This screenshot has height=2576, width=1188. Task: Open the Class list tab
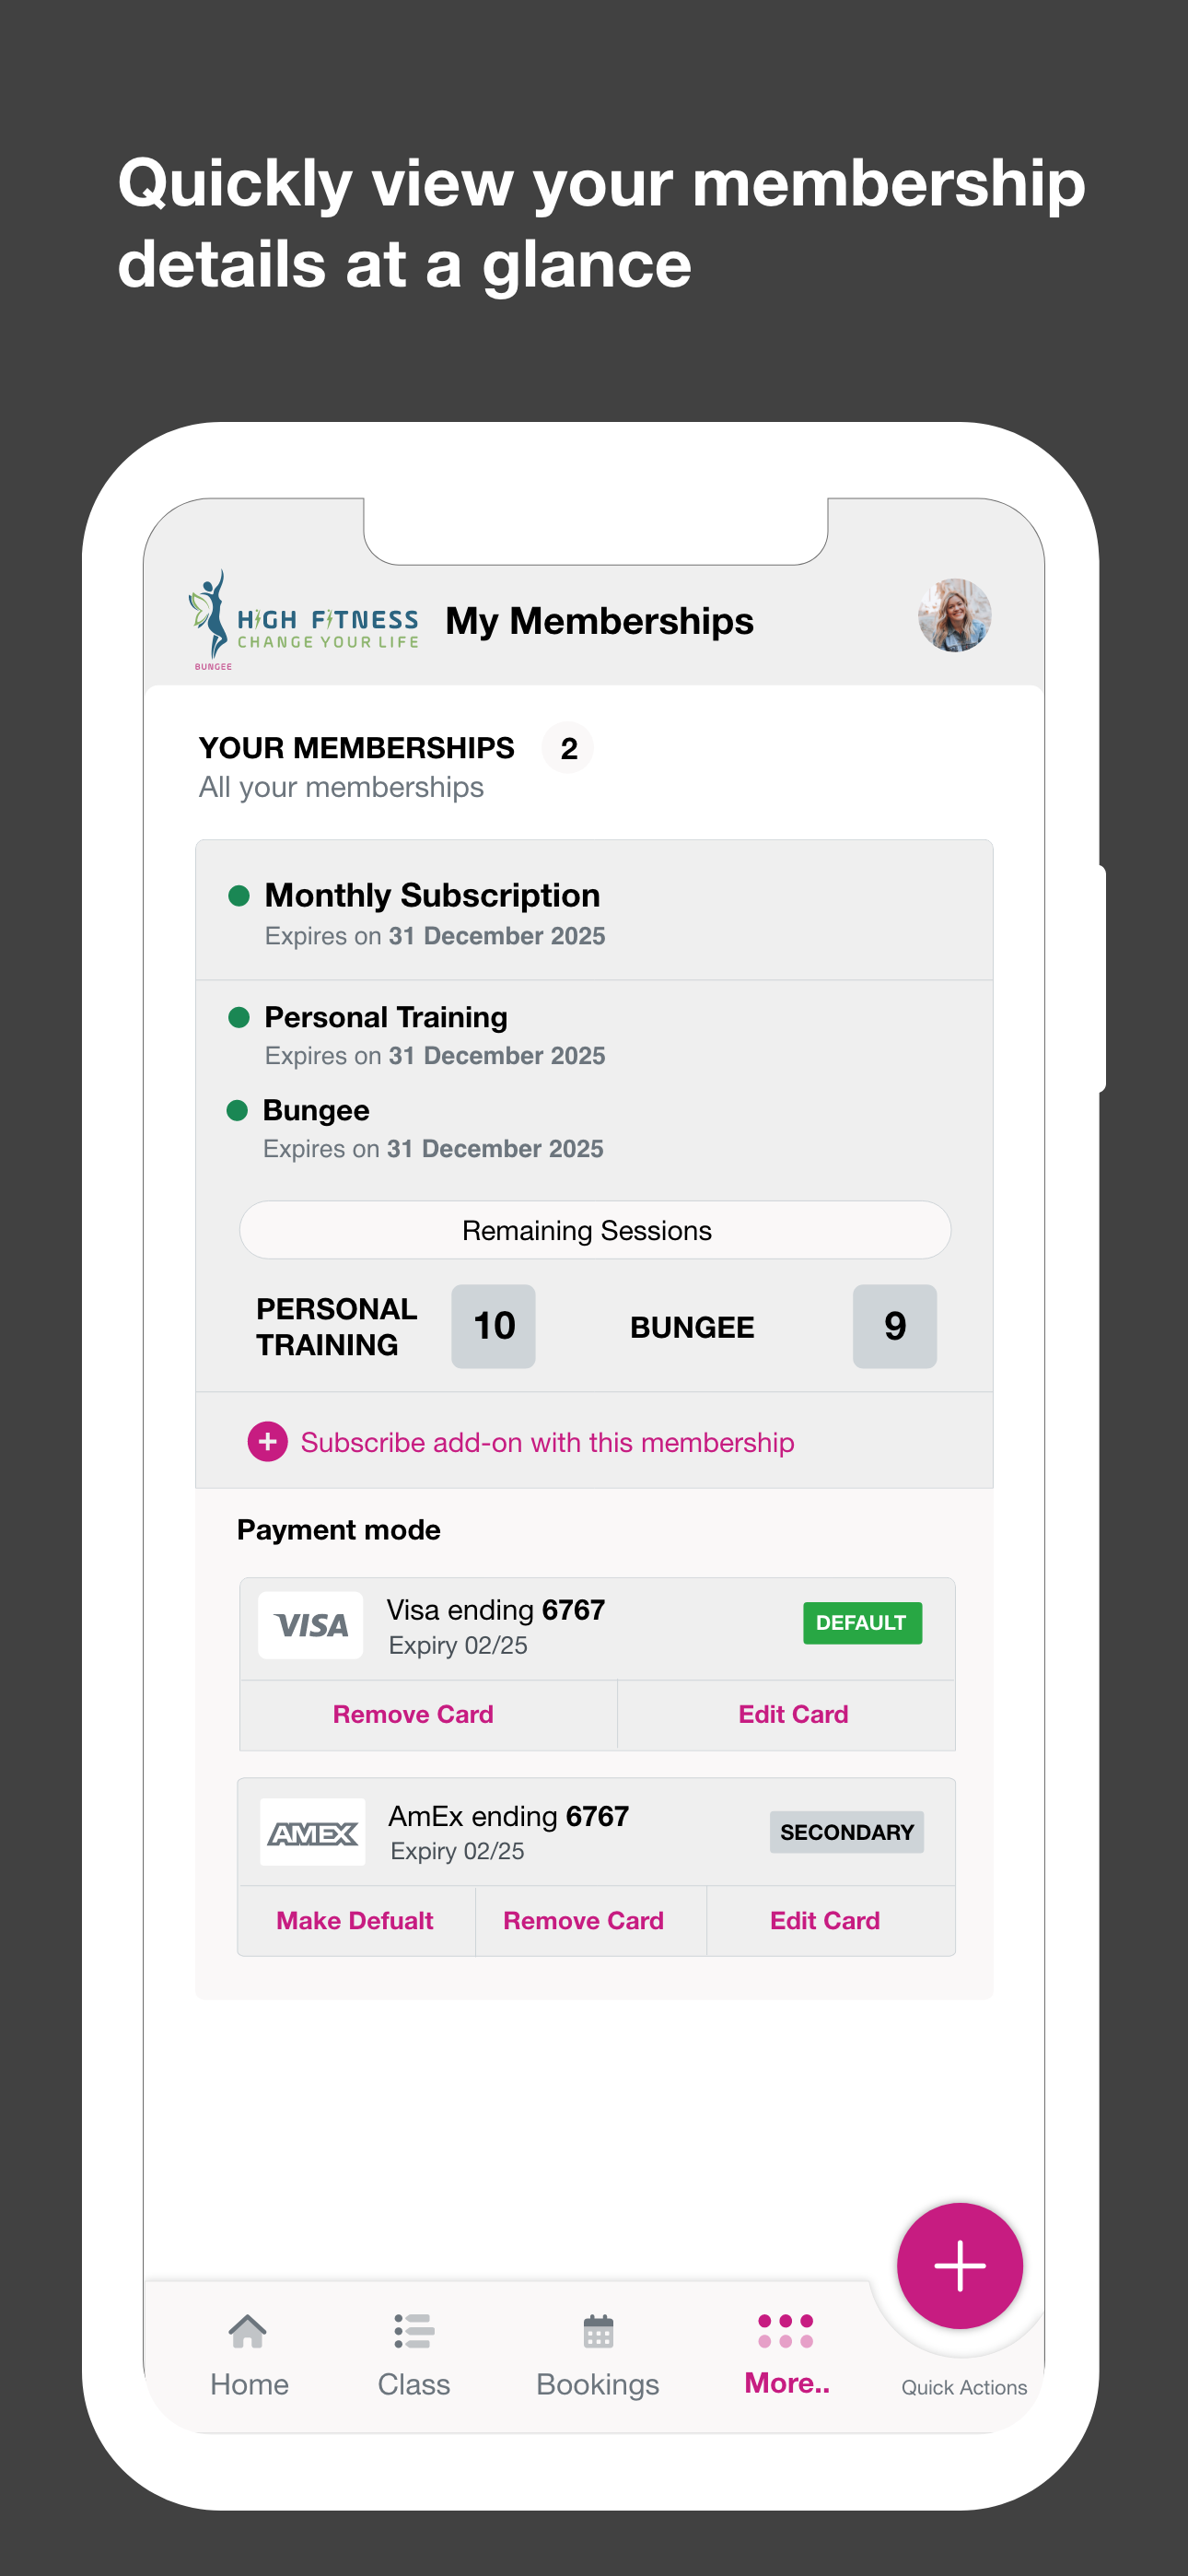tap(414, 2354)
